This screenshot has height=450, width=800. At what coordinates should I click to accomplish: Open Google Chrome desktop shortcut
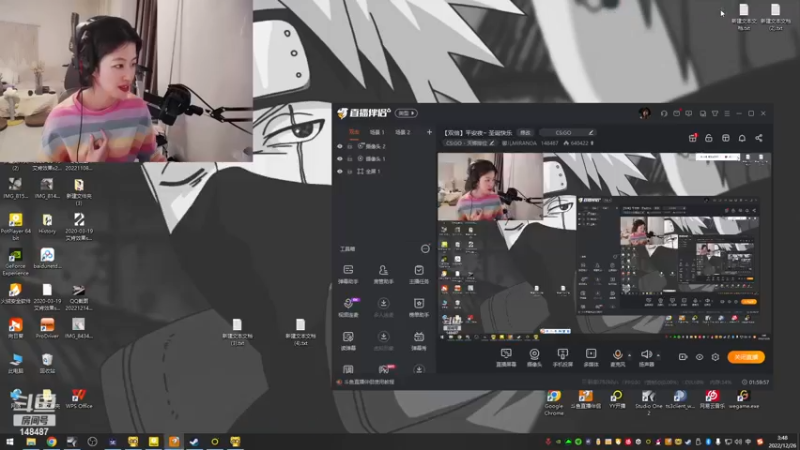(x=554, y=403)
